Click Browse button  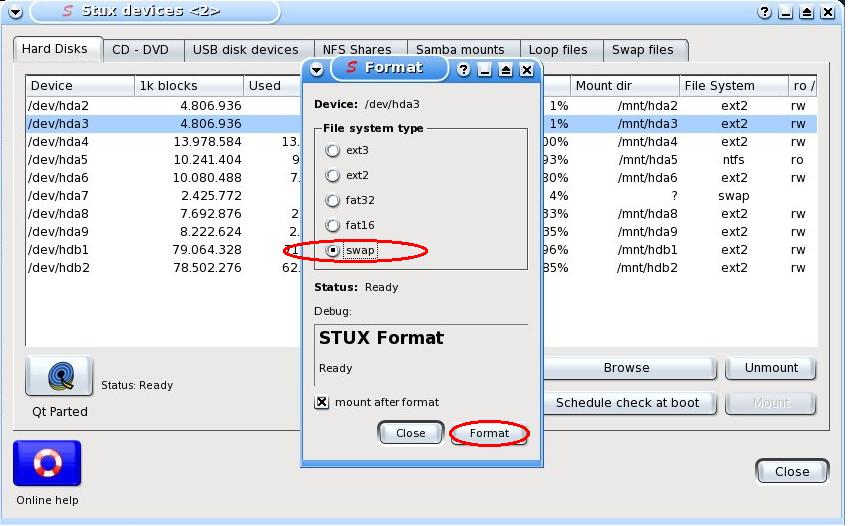tap(627, 368)
